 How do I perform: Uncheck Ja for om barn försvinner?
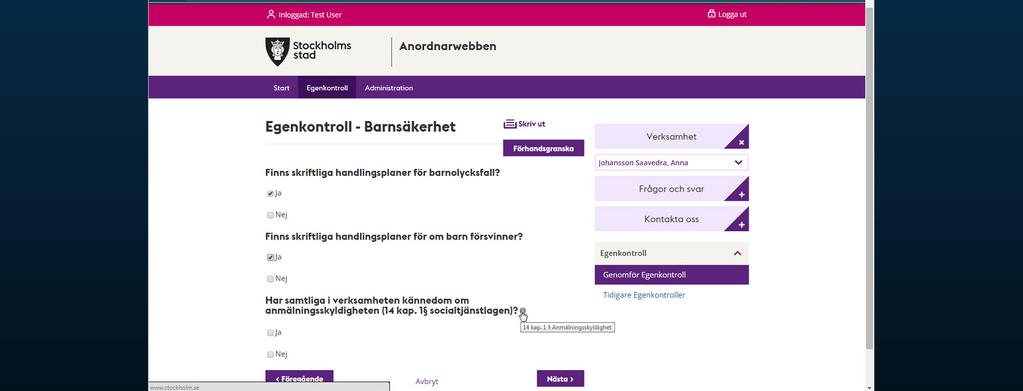tap(270, 257)
